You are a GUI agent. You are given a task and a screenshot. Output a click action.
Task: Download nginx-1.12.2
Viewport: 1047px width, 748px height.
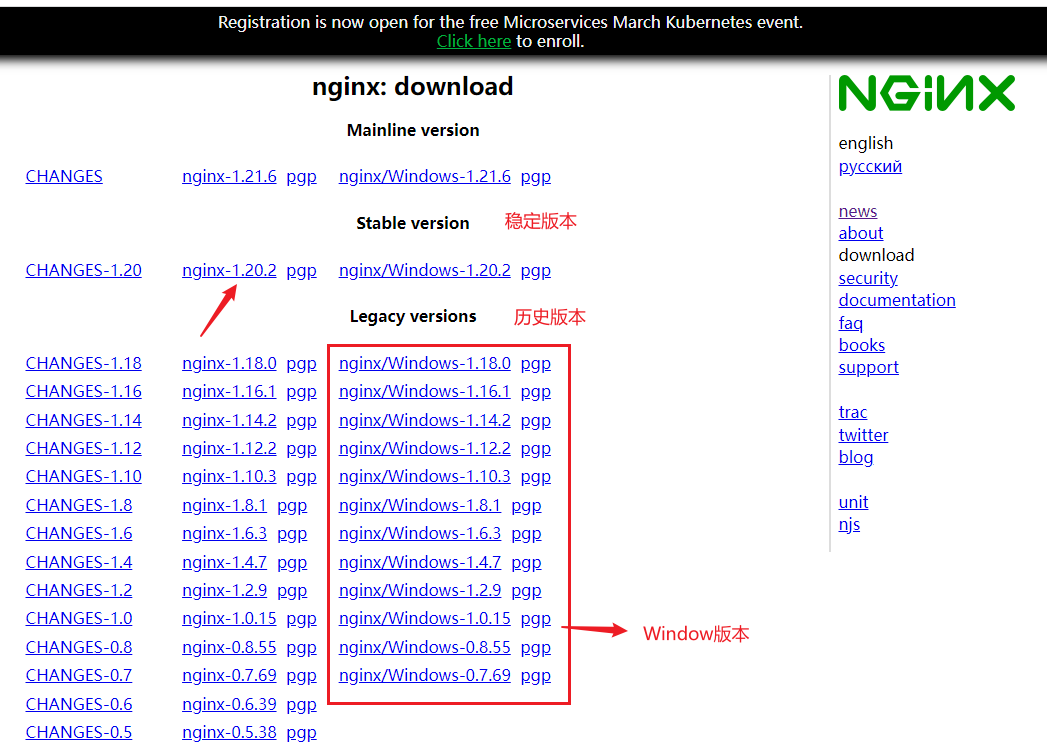click(229, 449)
